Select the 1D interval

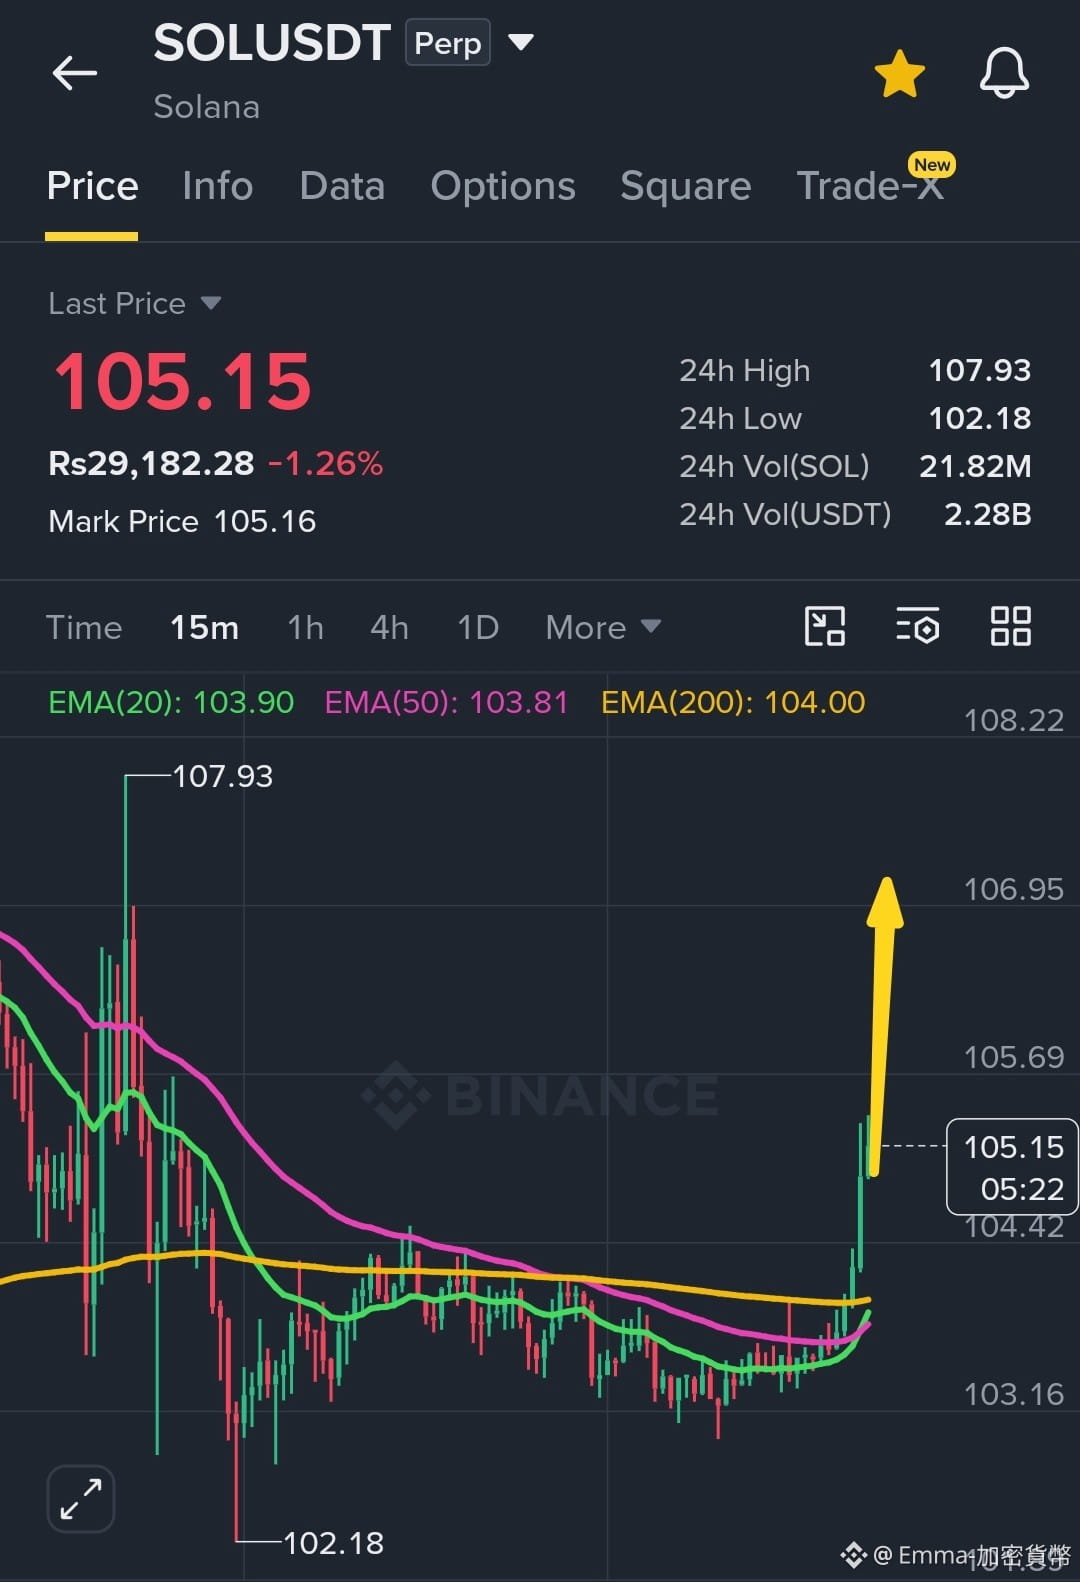point(477,627)
